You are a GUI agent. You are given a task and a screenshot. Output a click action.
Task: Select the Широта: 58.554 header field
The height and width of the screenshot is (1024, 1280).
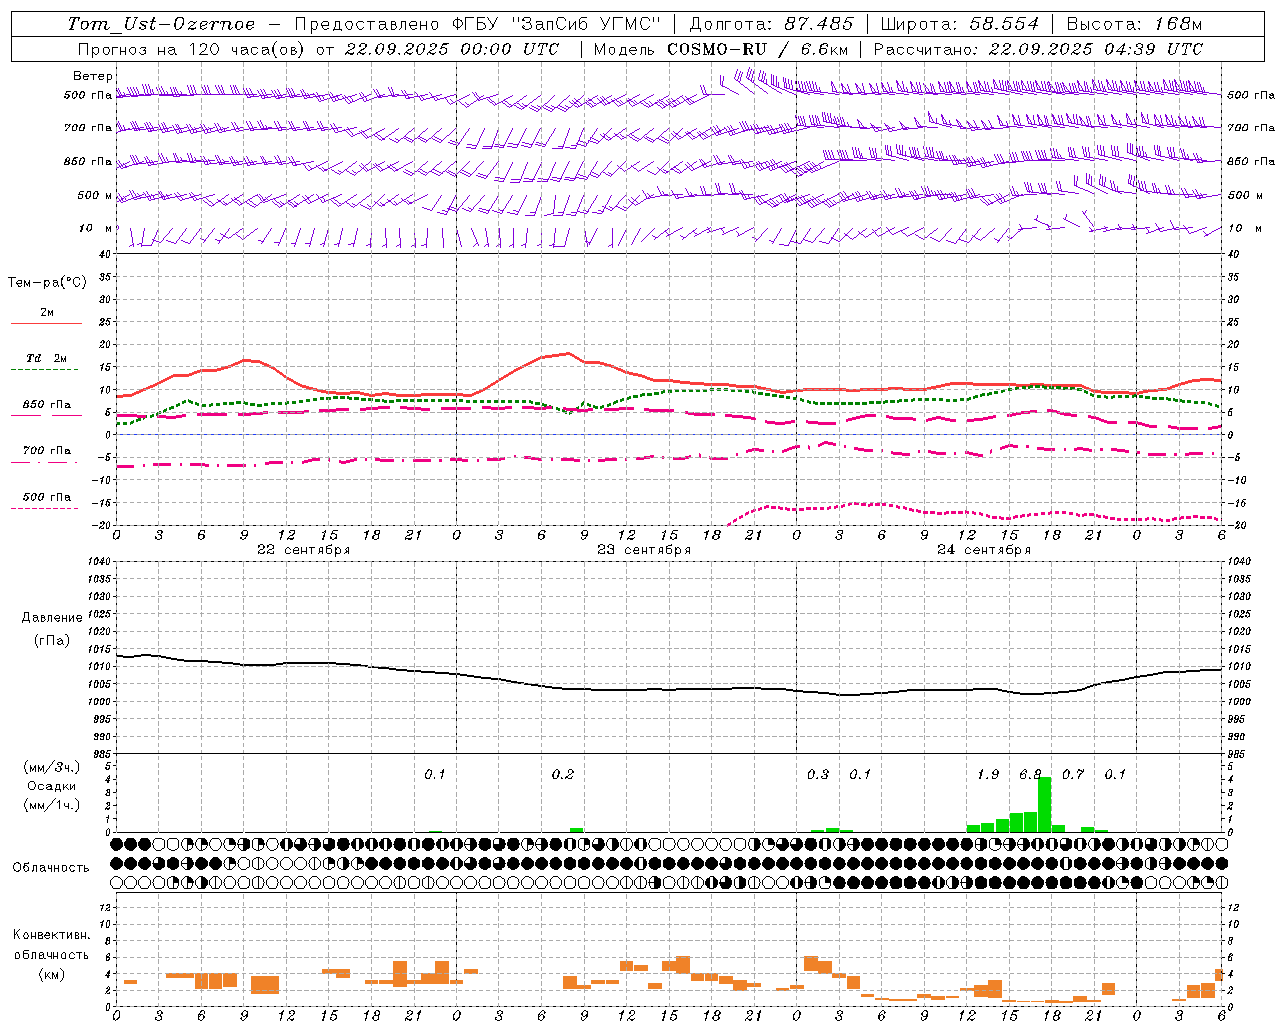959,23
